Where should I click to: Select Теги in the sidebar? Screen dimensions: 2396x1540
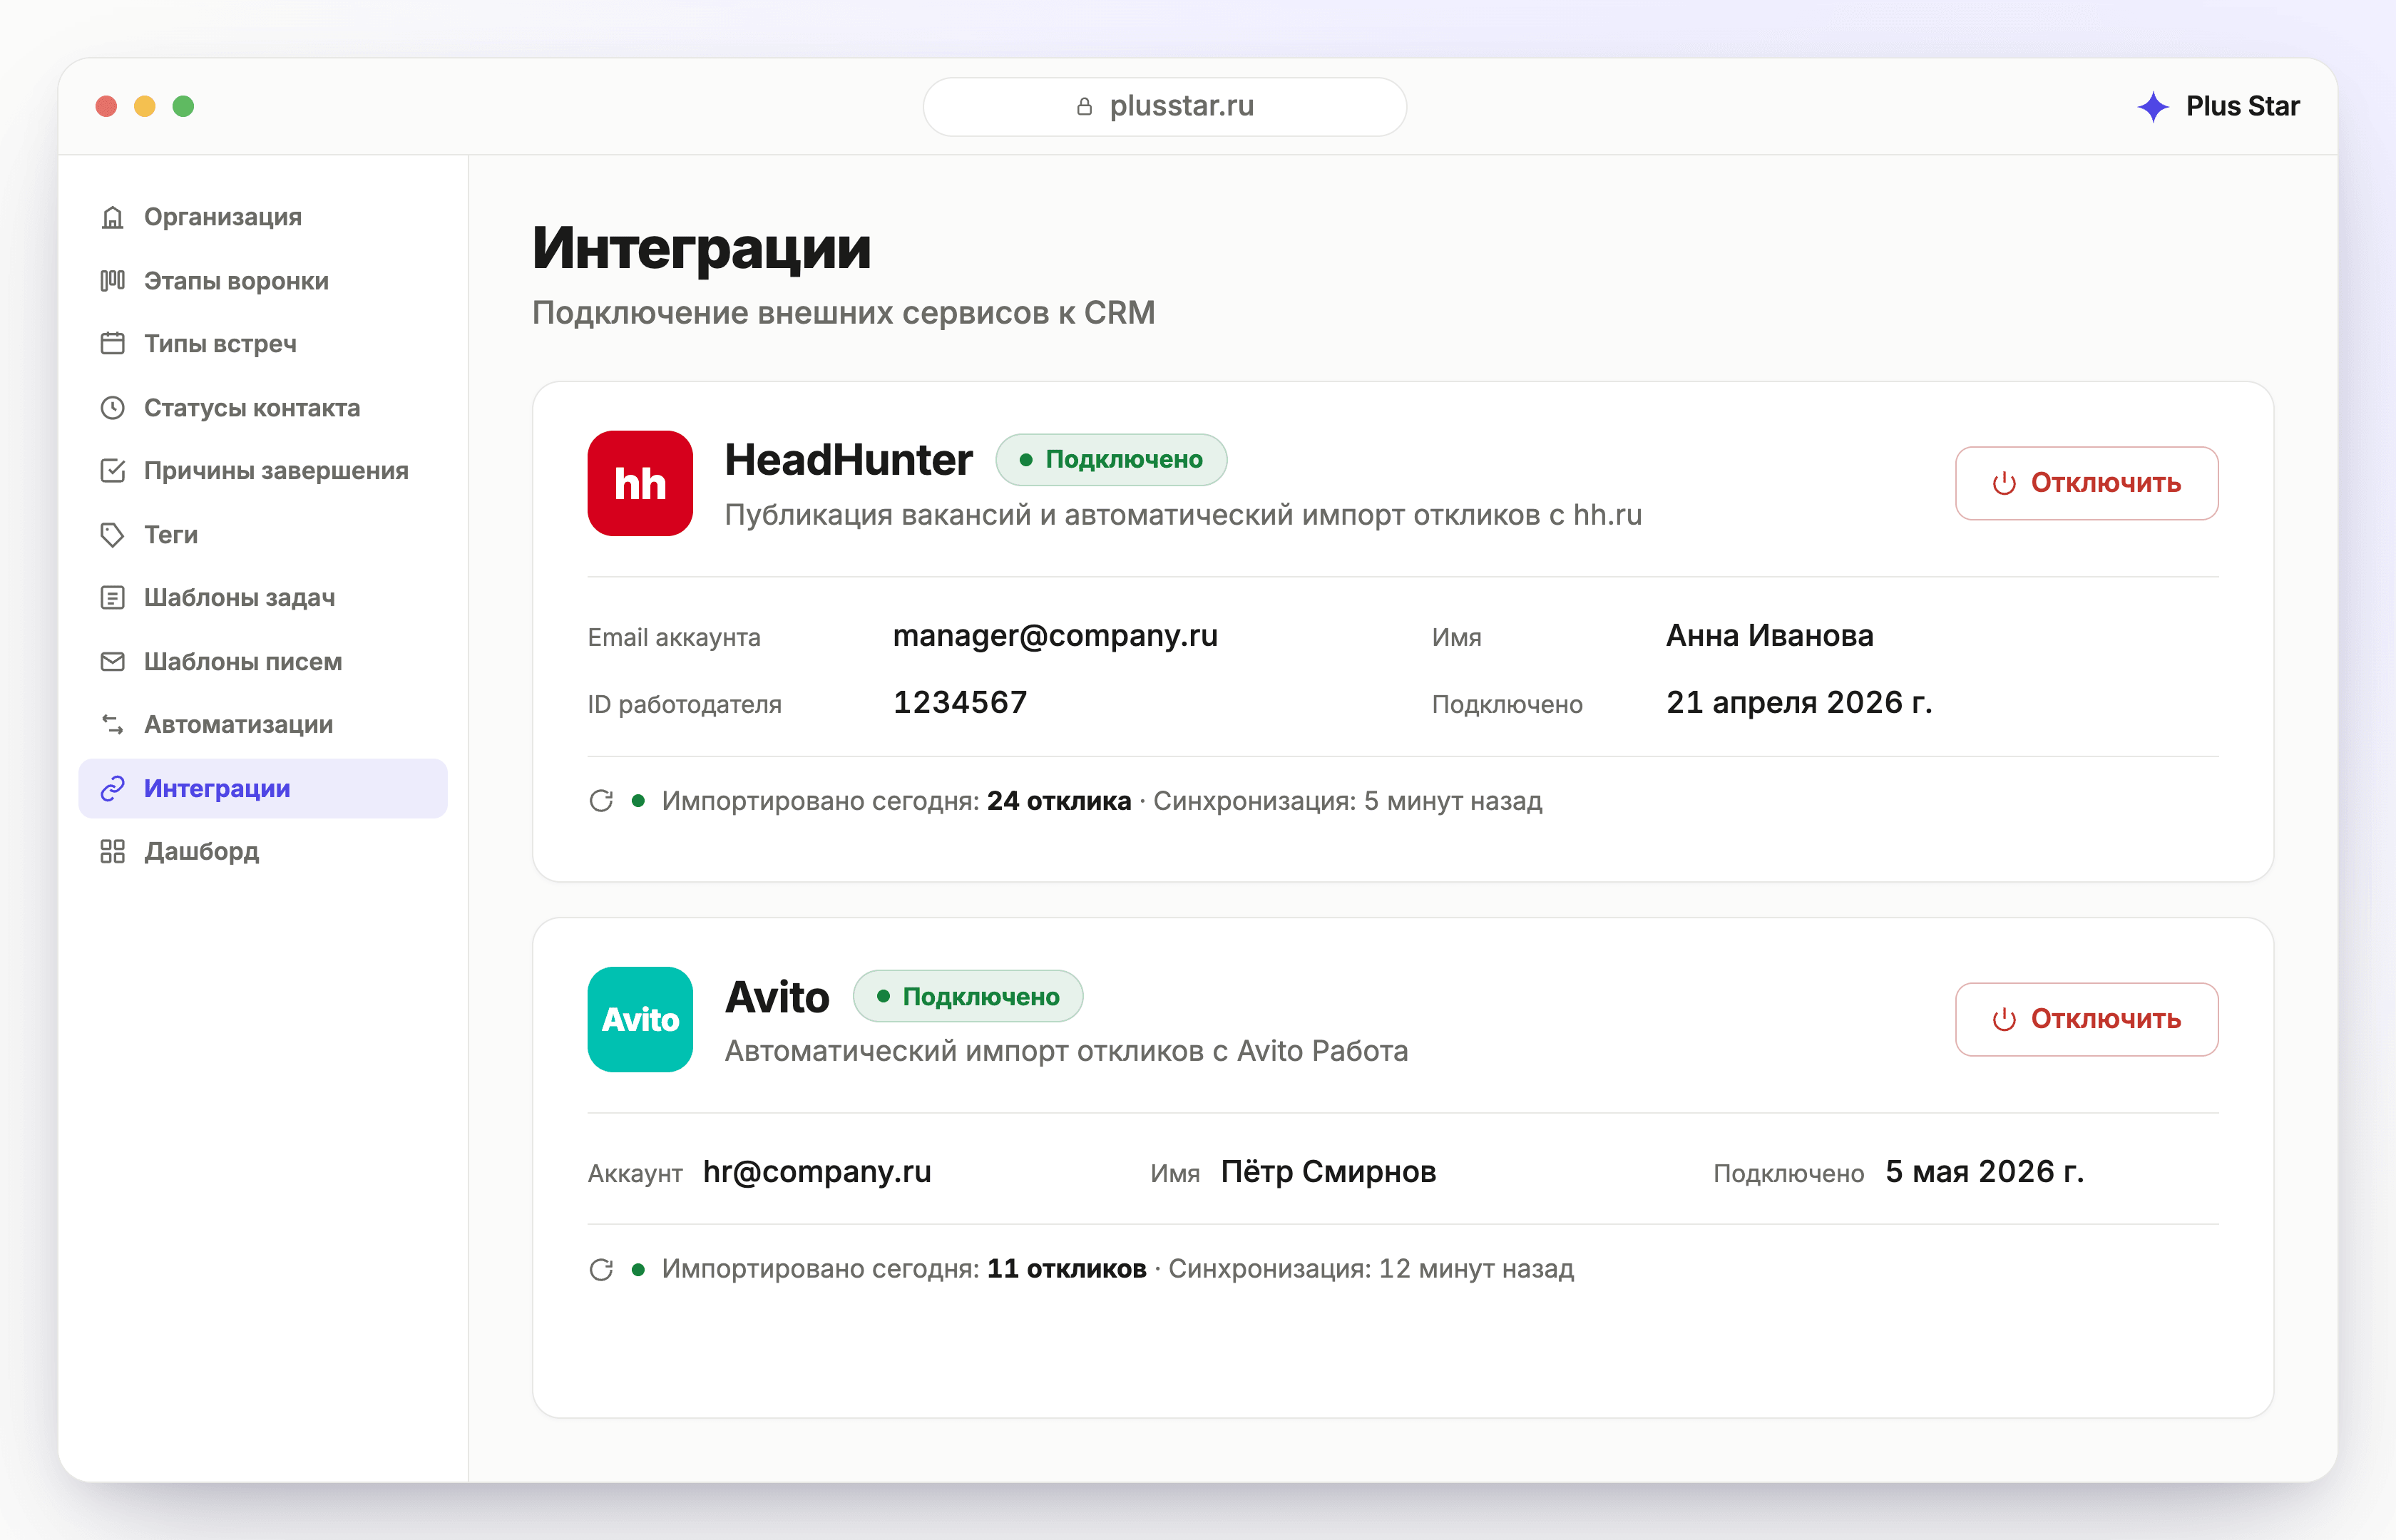[x=263, y=535]
